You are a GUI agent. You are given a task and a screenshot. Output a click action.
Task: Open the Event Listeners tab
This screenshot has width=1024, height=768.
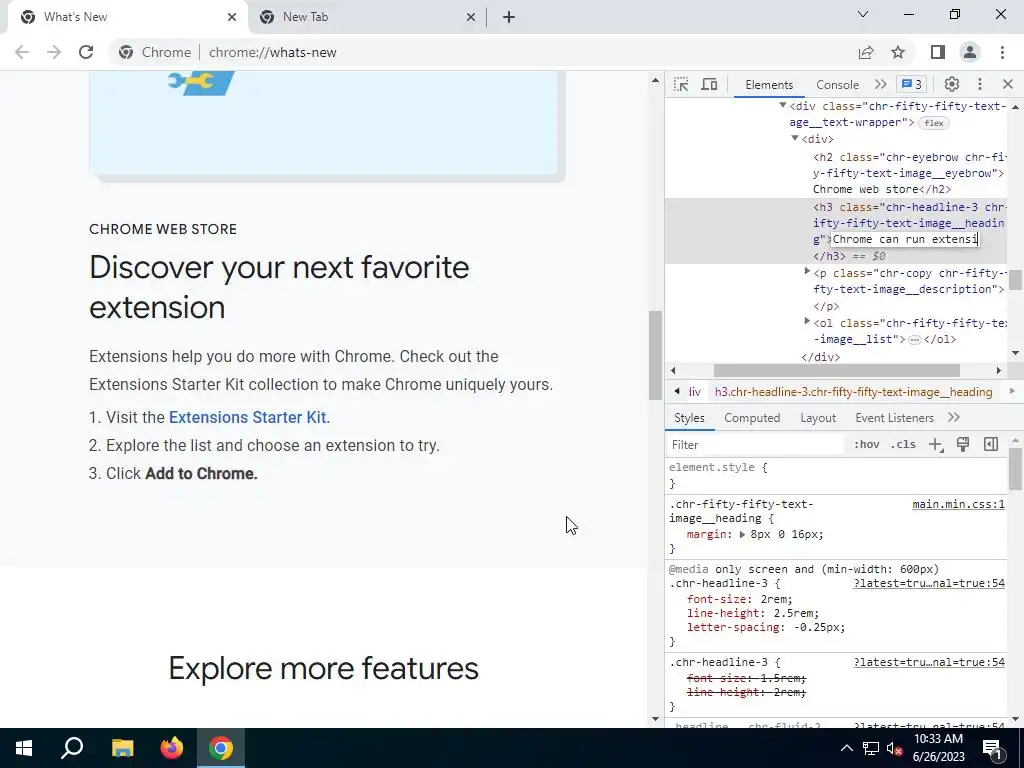tap(894, 418)
